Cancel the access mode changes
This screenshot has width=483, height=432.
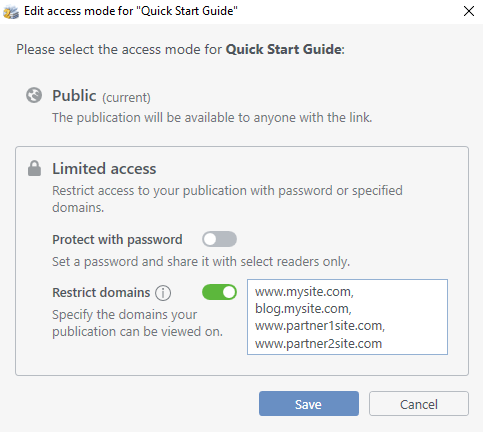(x=419, y=404)
